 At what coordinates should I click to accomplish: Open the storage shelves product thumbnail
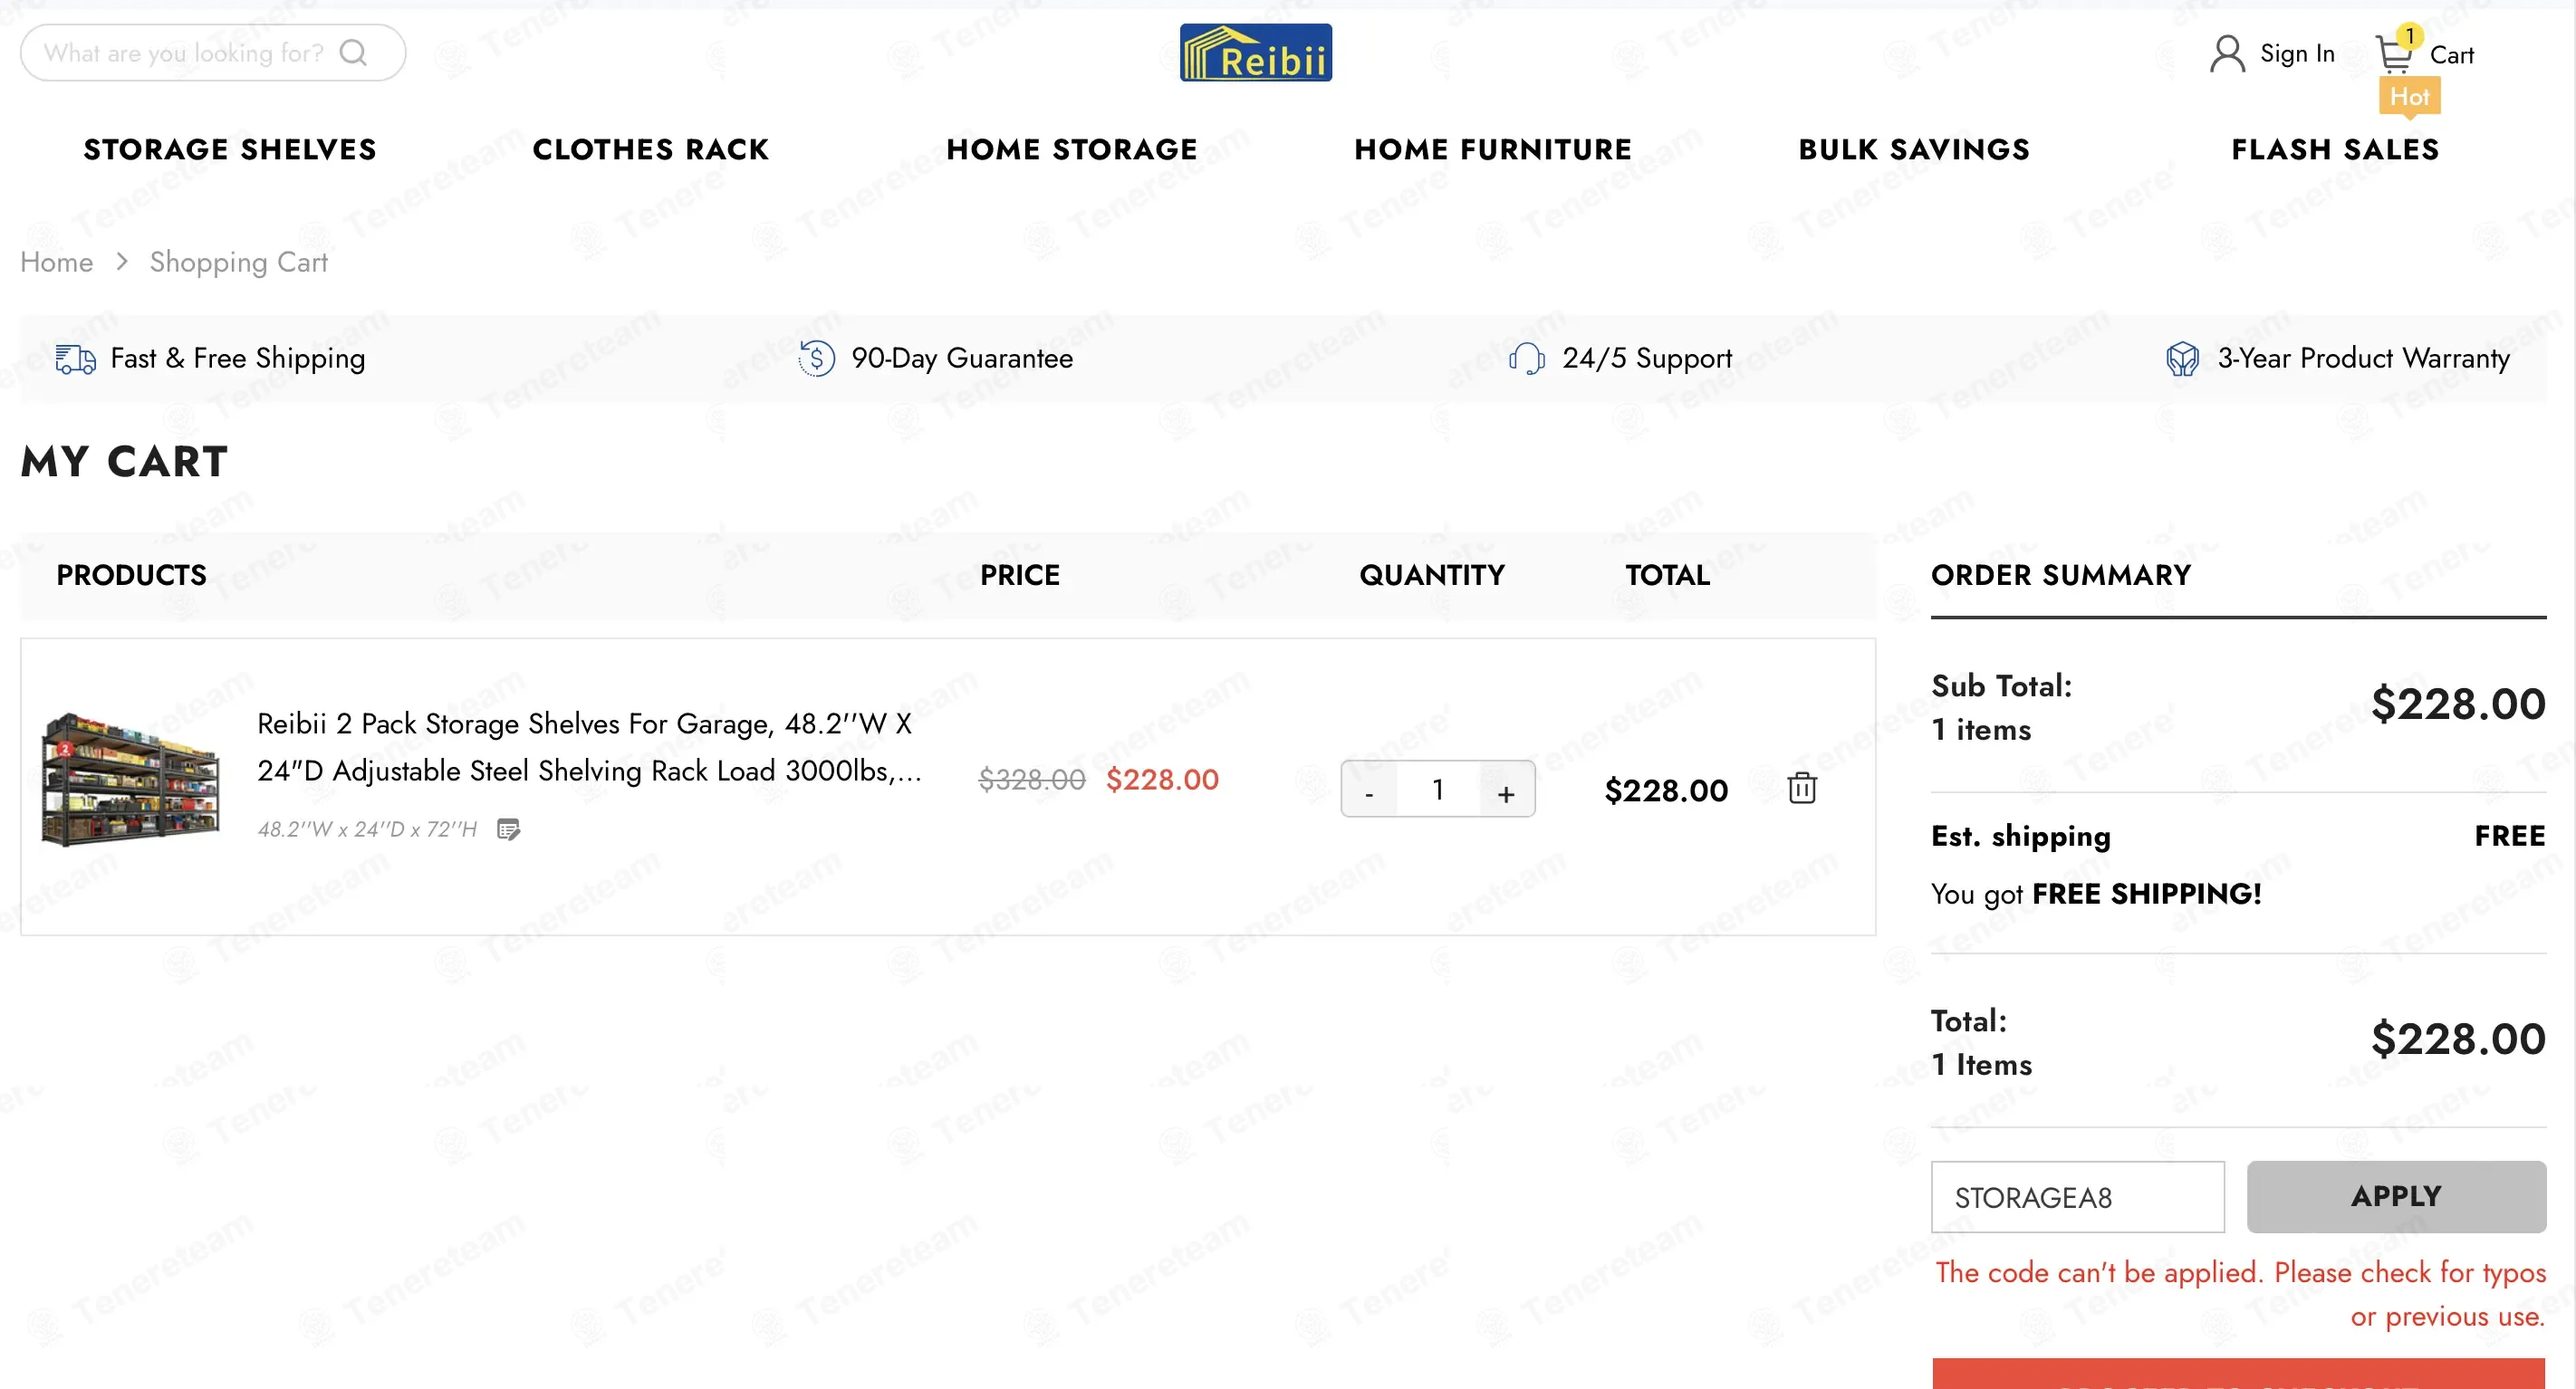click(130, 780)
